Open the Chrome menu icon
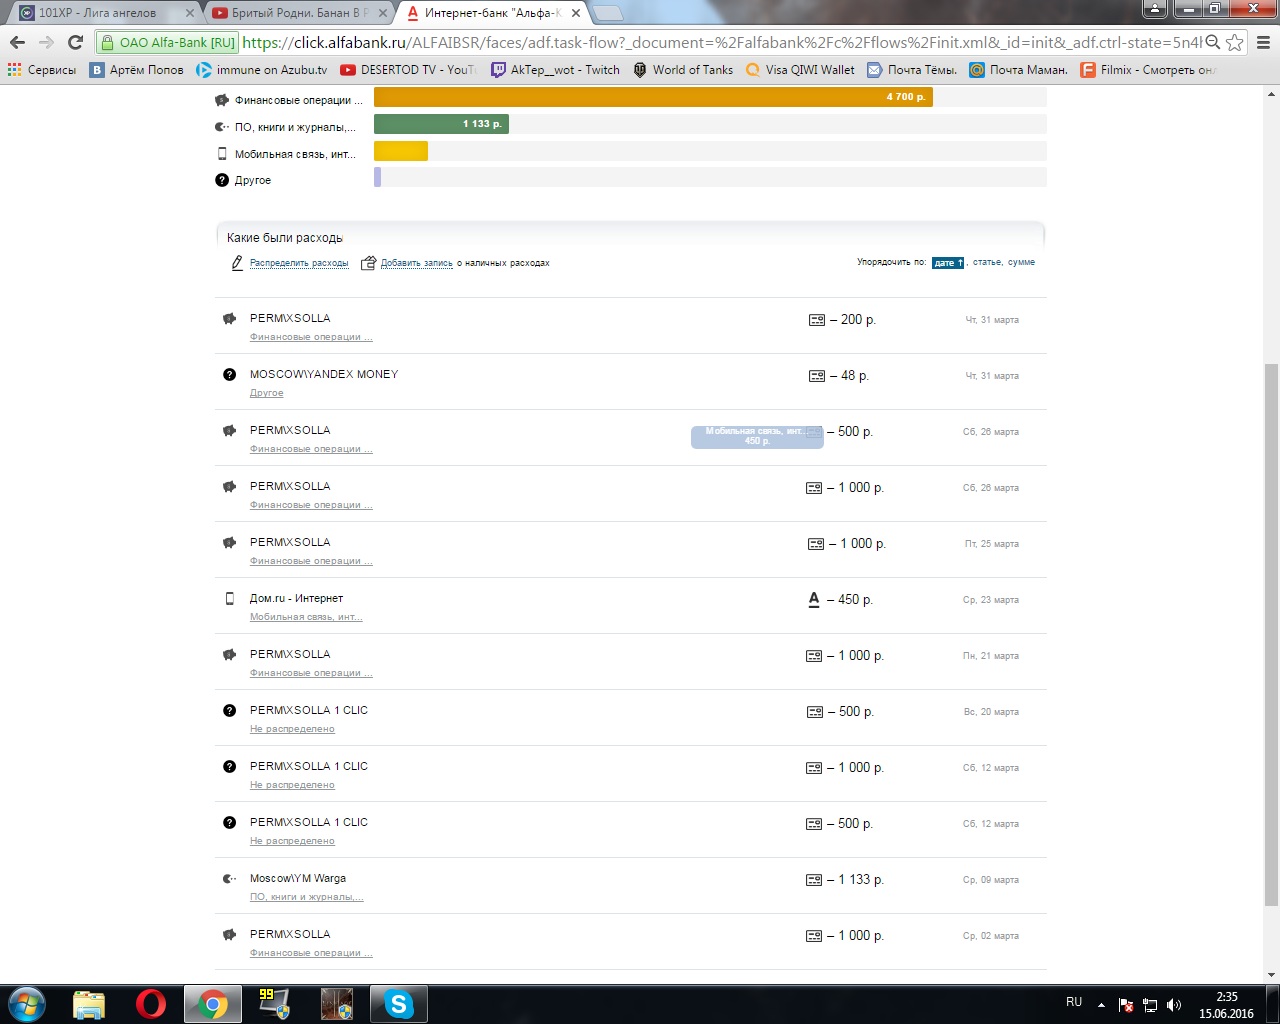This screenshot has height=1024, width=1280. [1263, 42]
